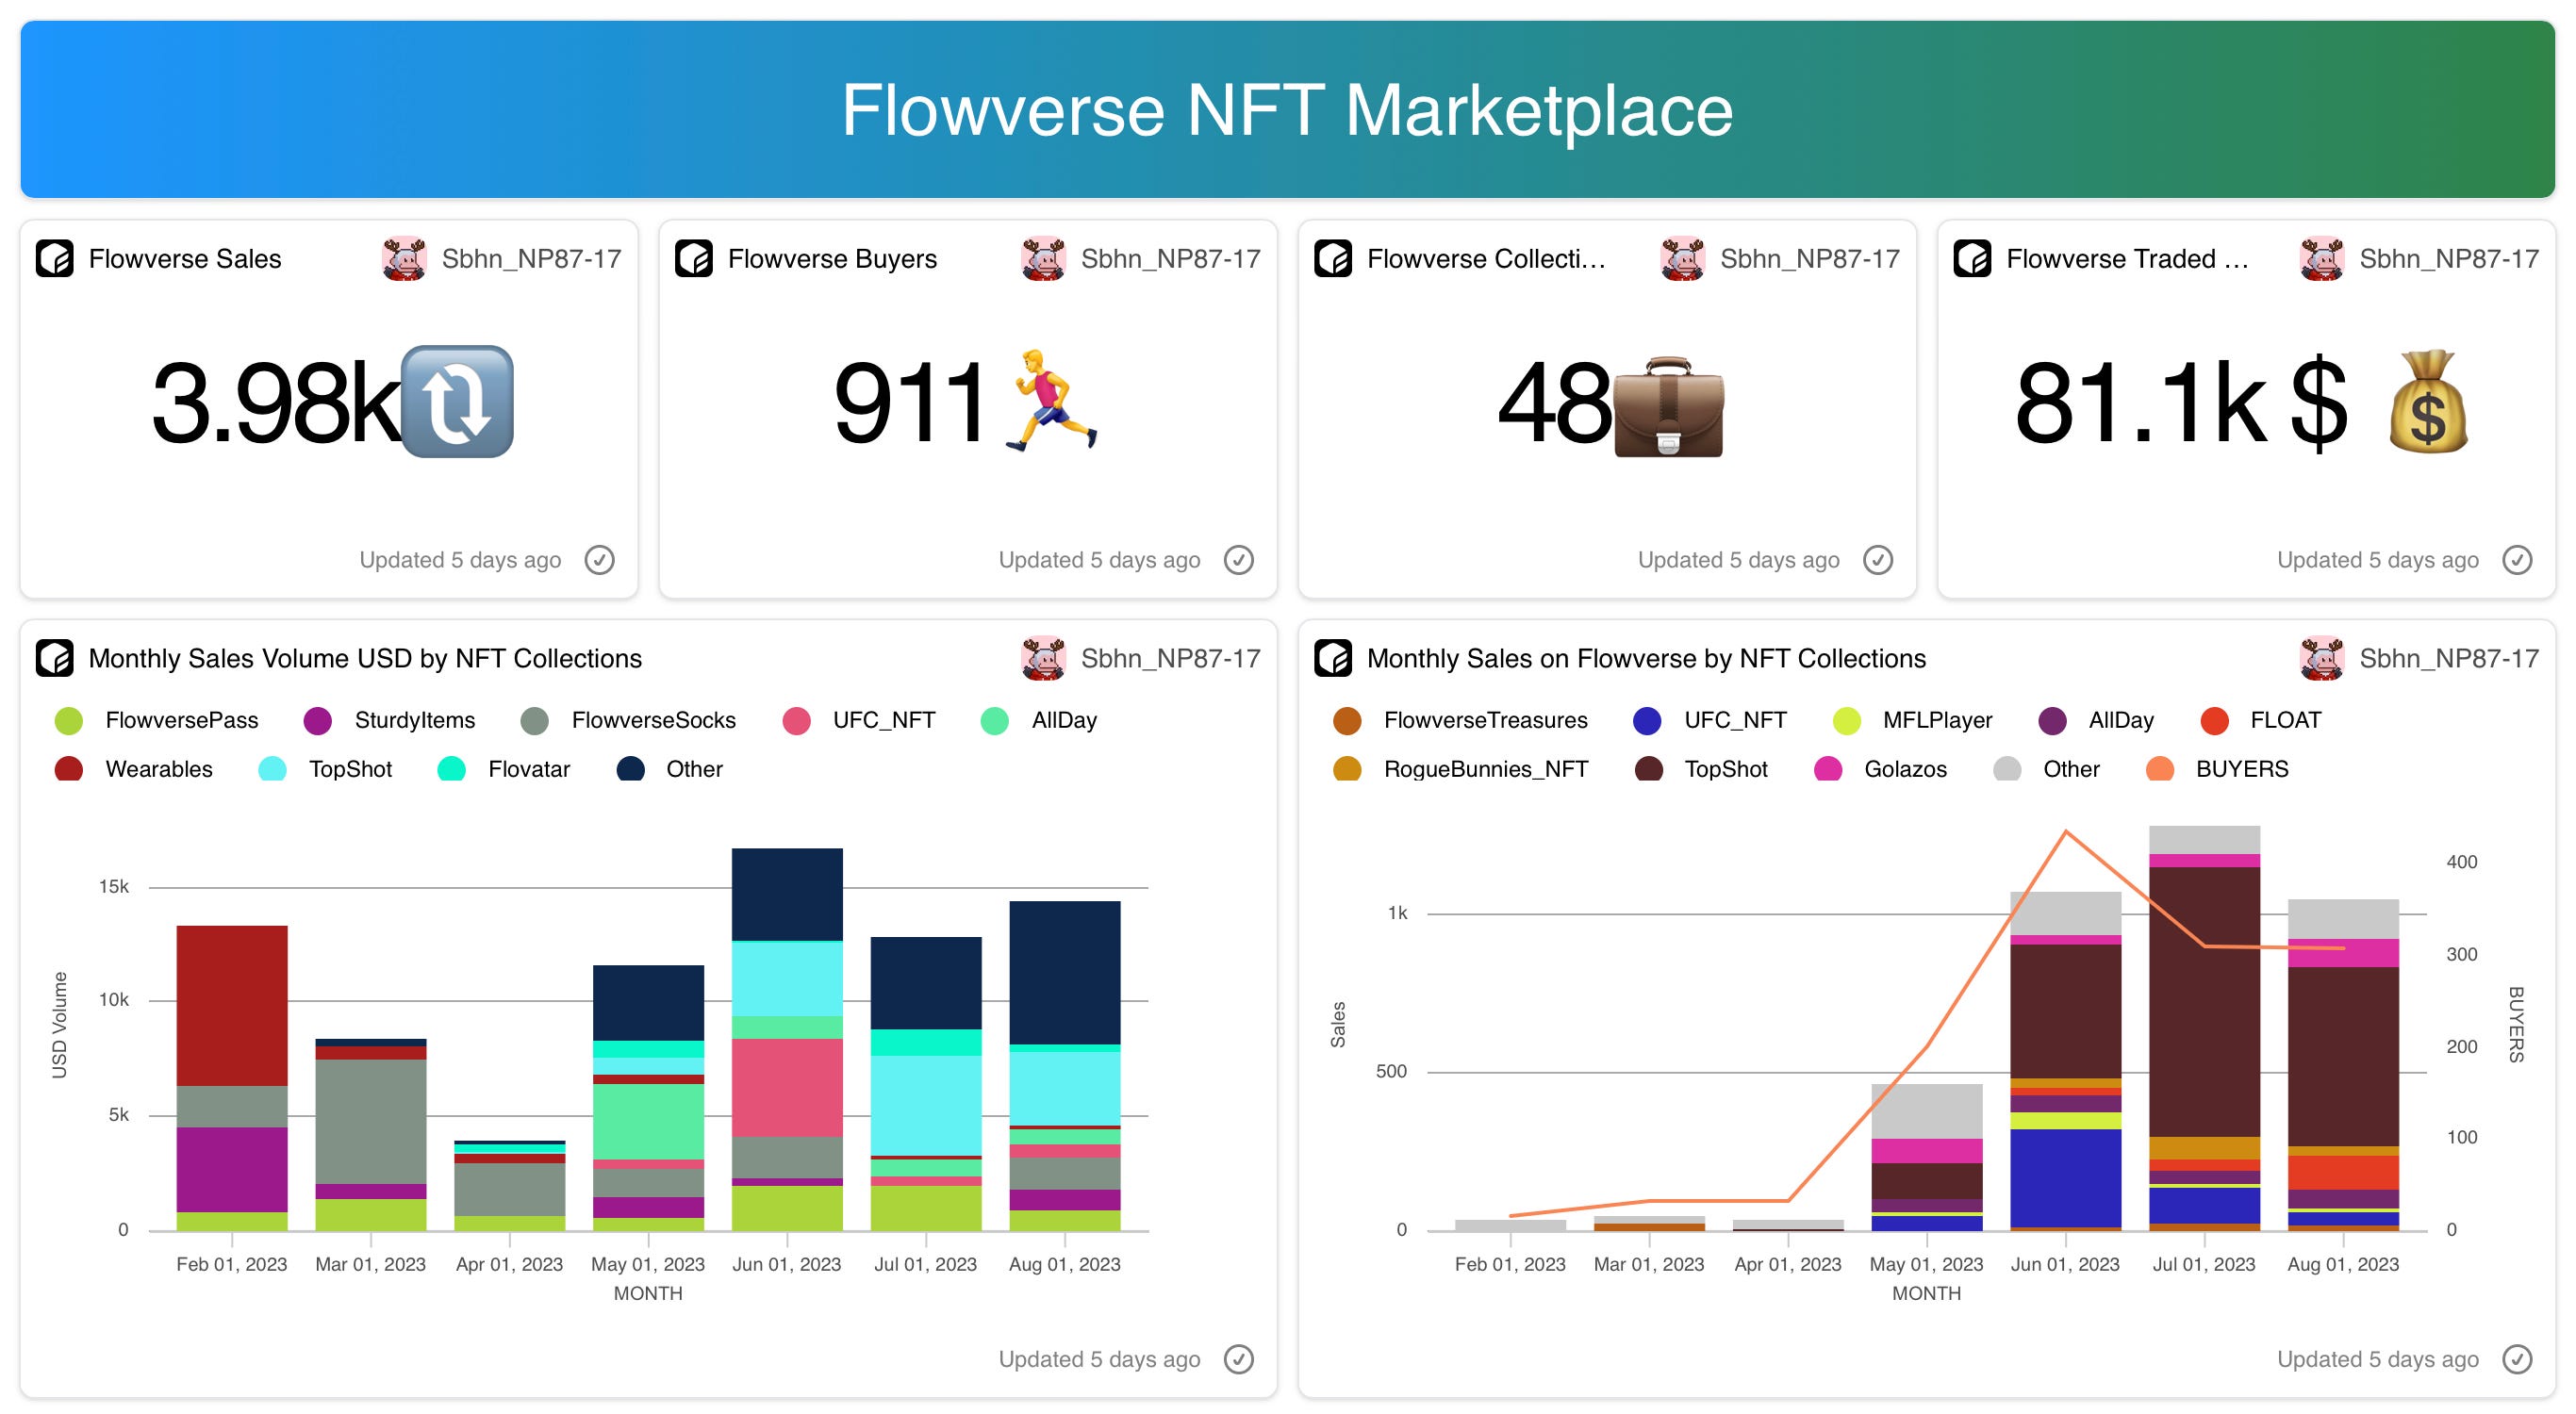
Task: Open the Flowverse Traded card title
Action: pyautogui.click(x=2127, y=259)
